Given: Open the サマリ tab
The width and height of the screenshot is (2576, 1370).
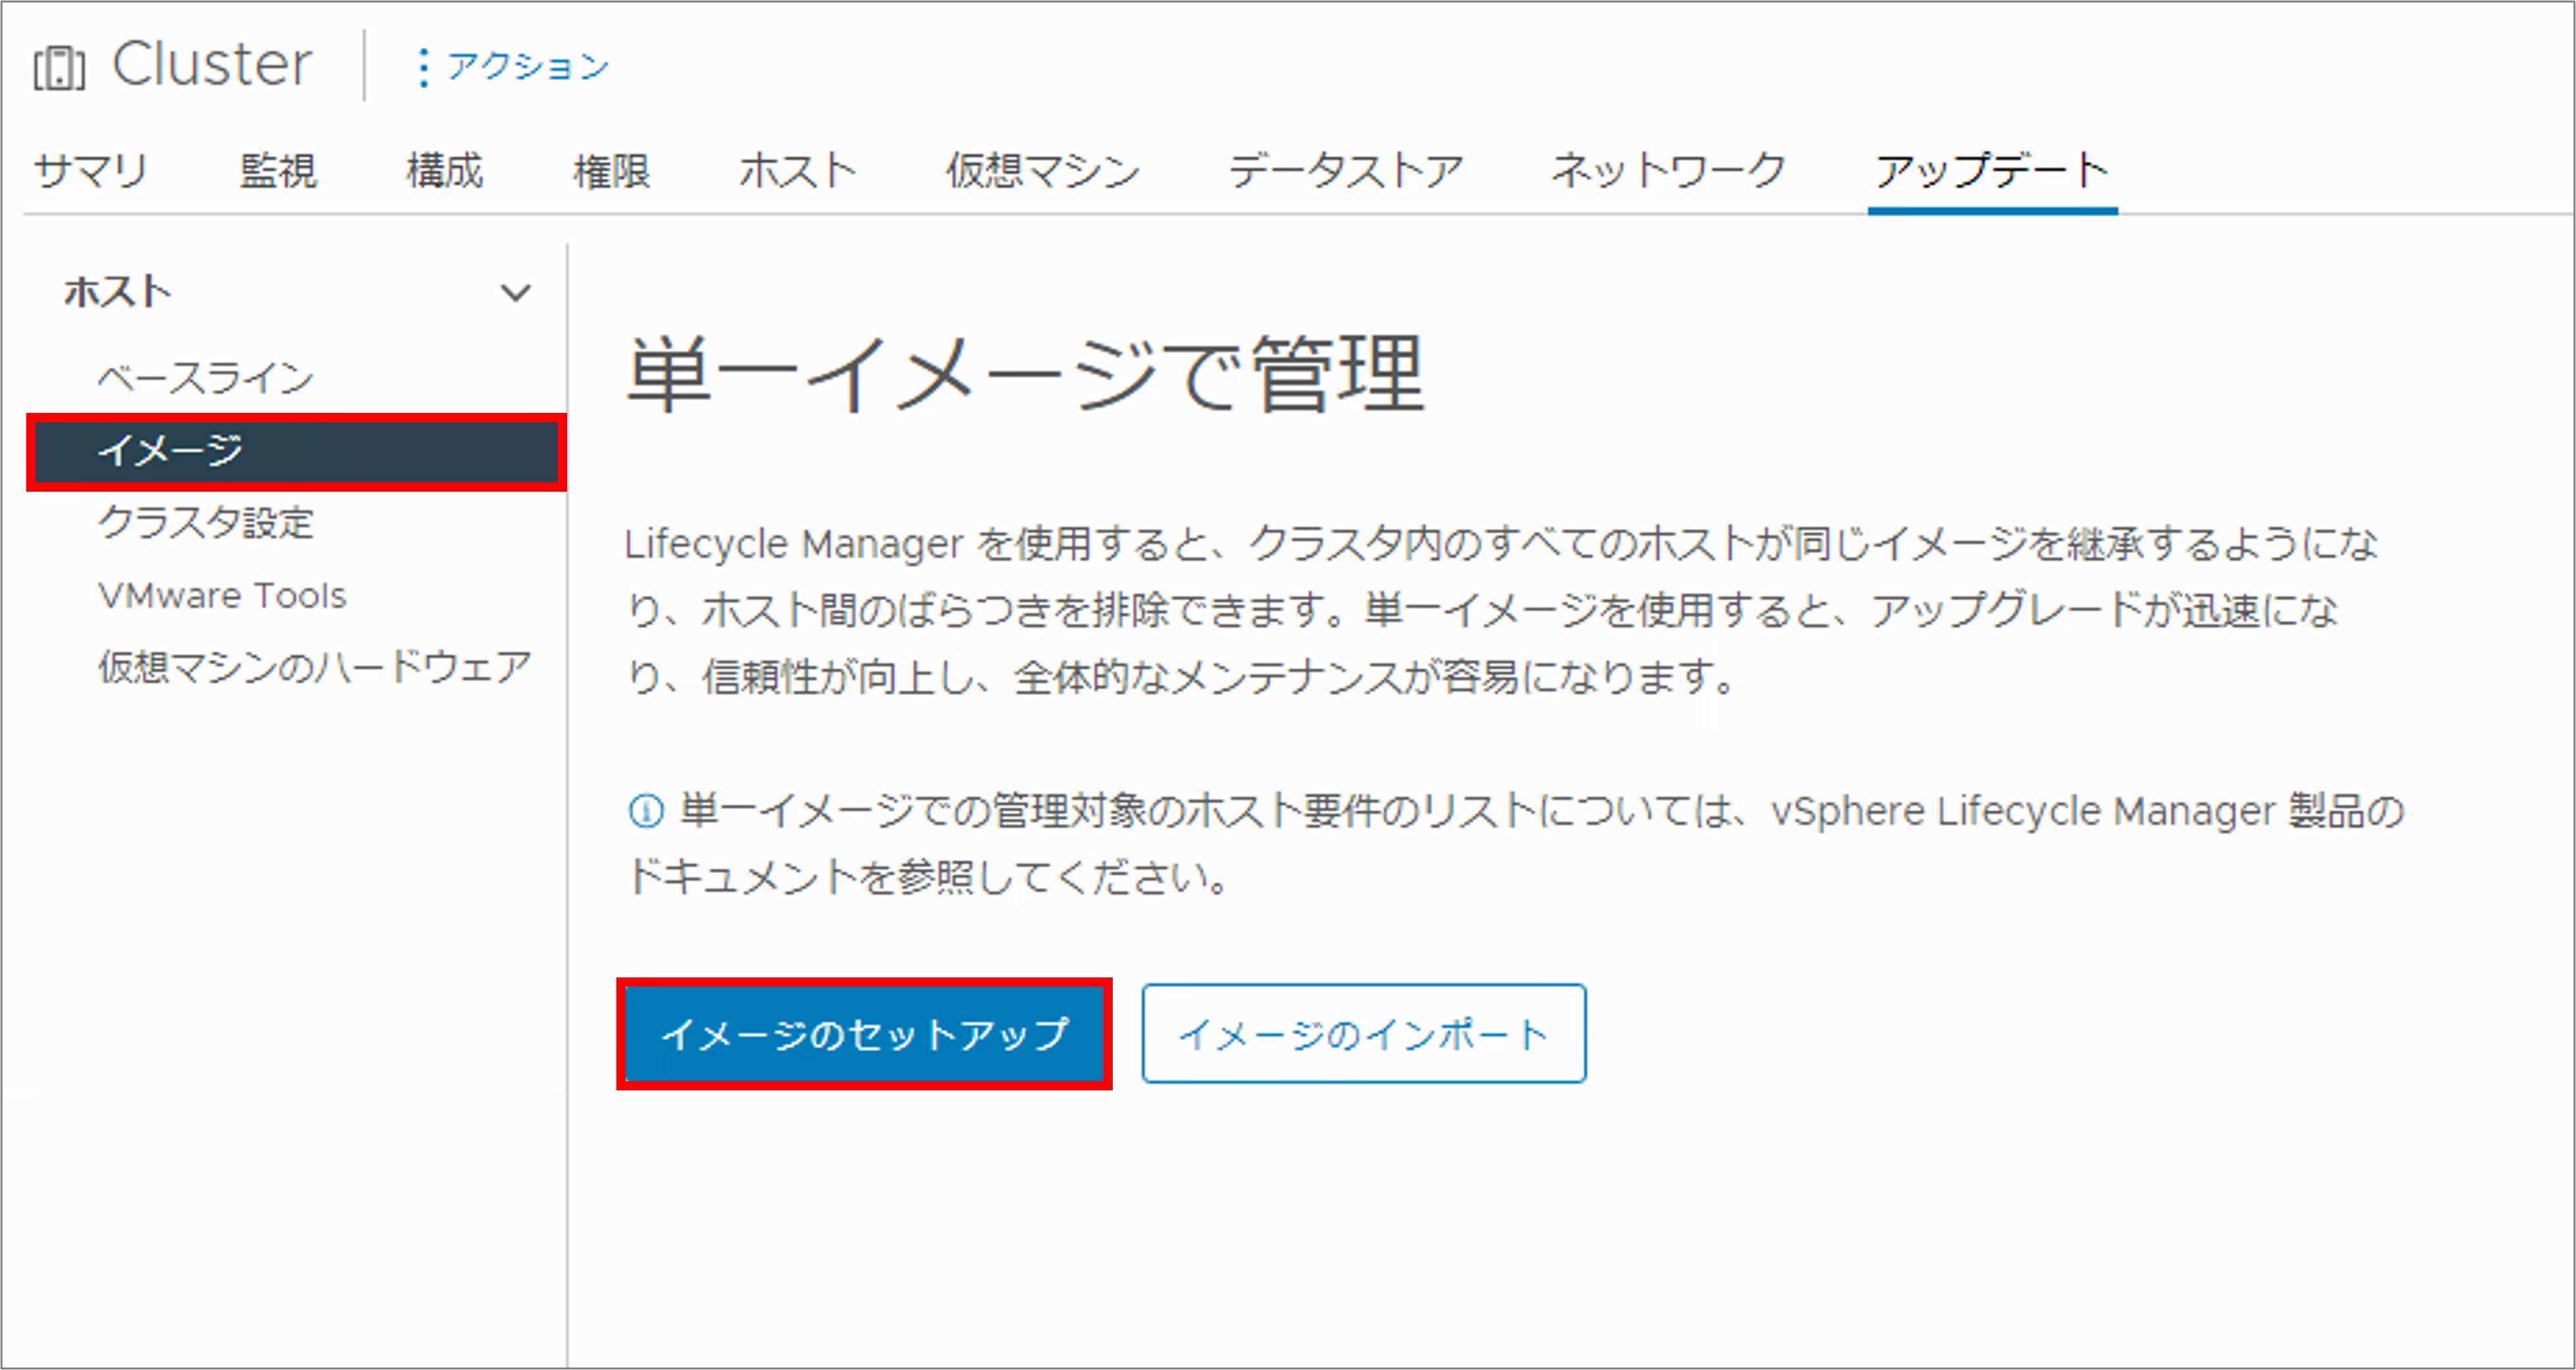Looking at the screenshot, I should click(x=91, y=171).
